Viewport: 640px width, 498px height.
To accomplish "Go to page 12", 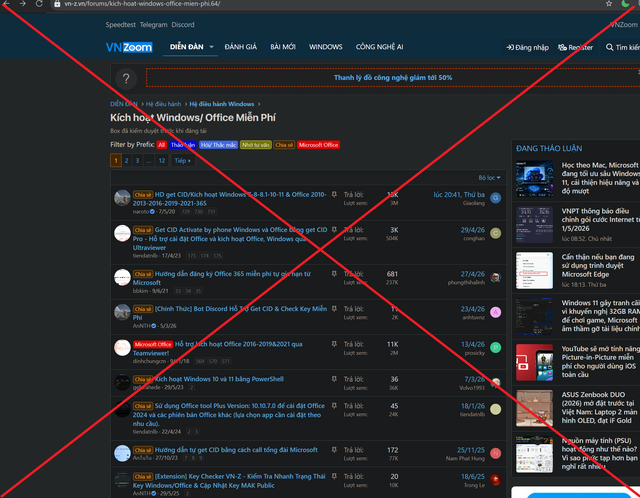I will click(162, 160).
